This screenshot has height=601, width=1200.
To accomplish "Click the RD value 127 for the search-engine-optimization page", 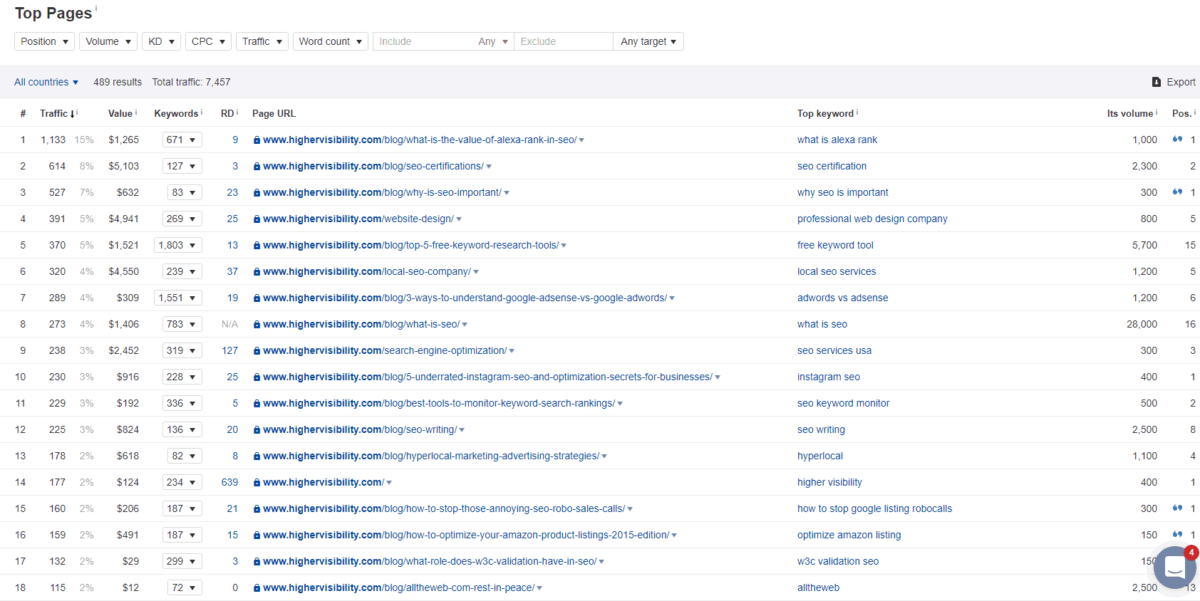I will (x=228, y=350).
